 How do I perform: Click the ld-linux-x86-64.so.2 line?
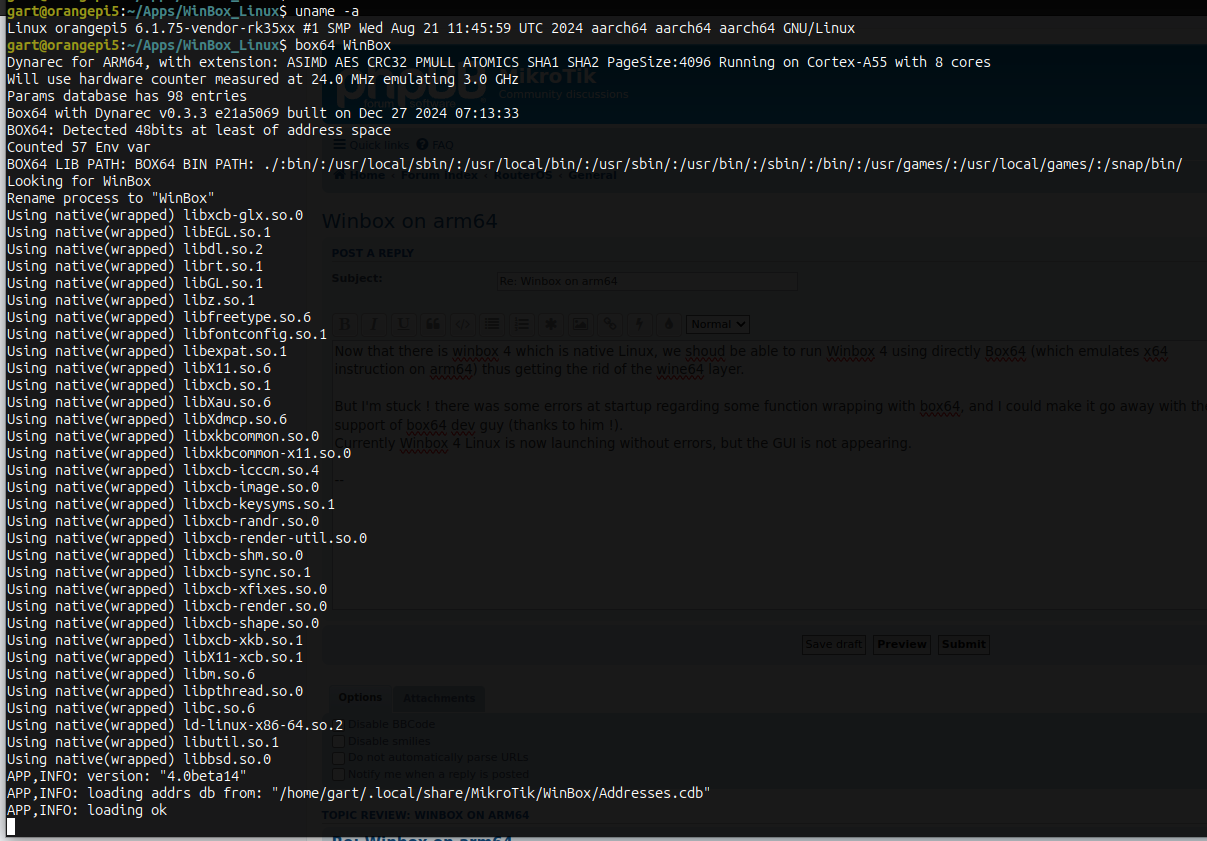[x=175, y=725]
